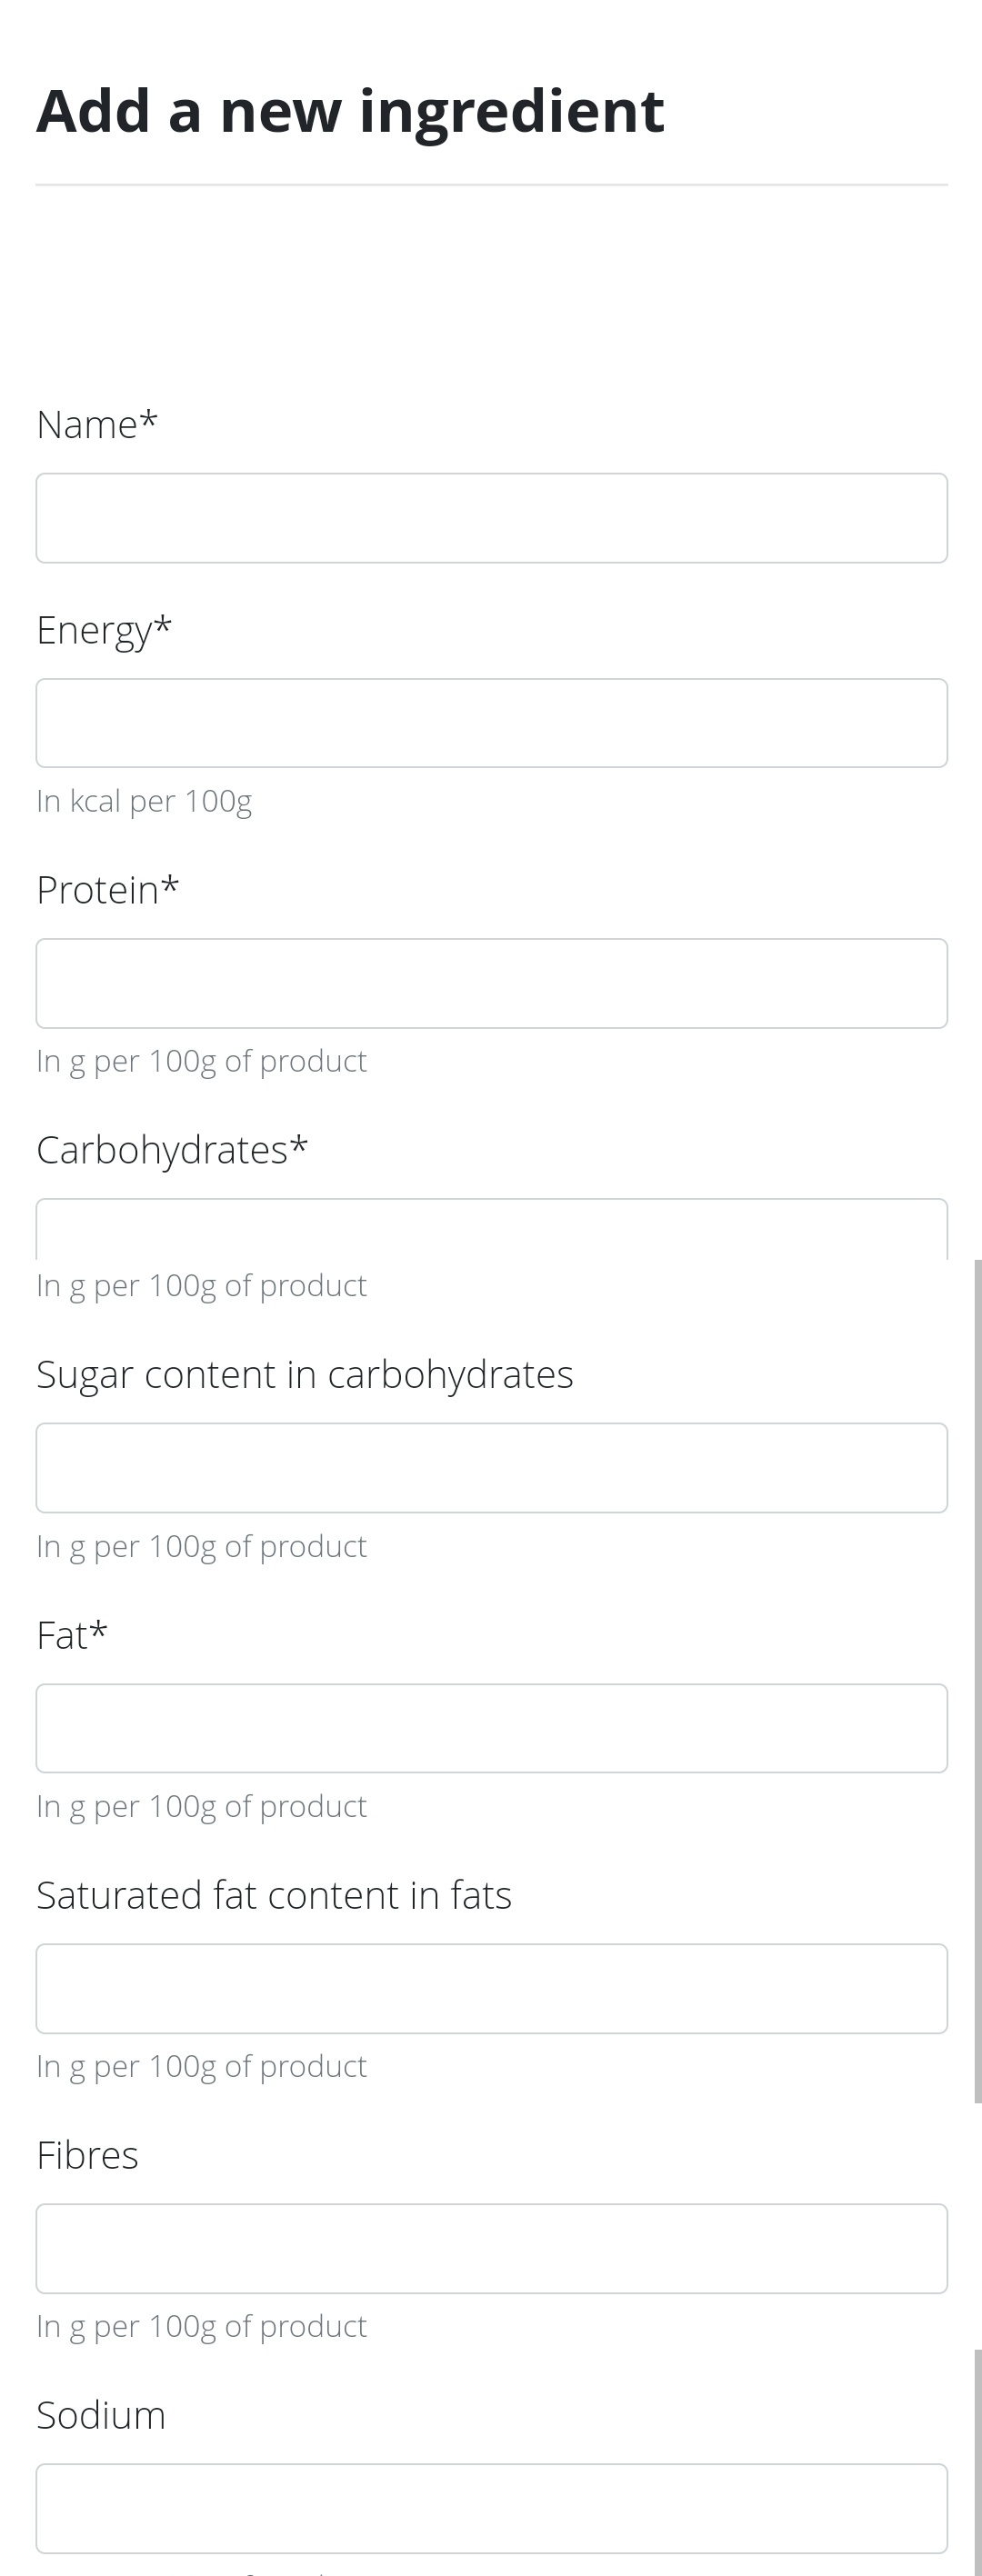Click the Name input field

pos(491,517)
